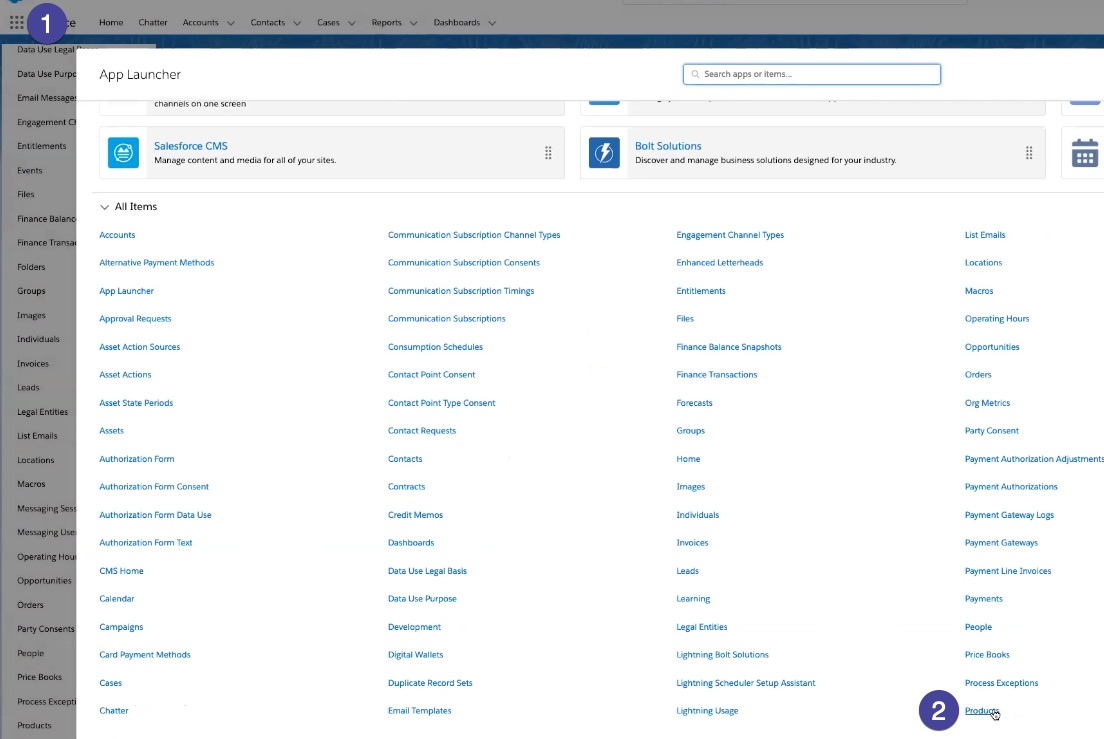Image resolution: width=1104 pixels, height=739 pixels.
Task: Open the Cases tab
Action: pos(328,23)
